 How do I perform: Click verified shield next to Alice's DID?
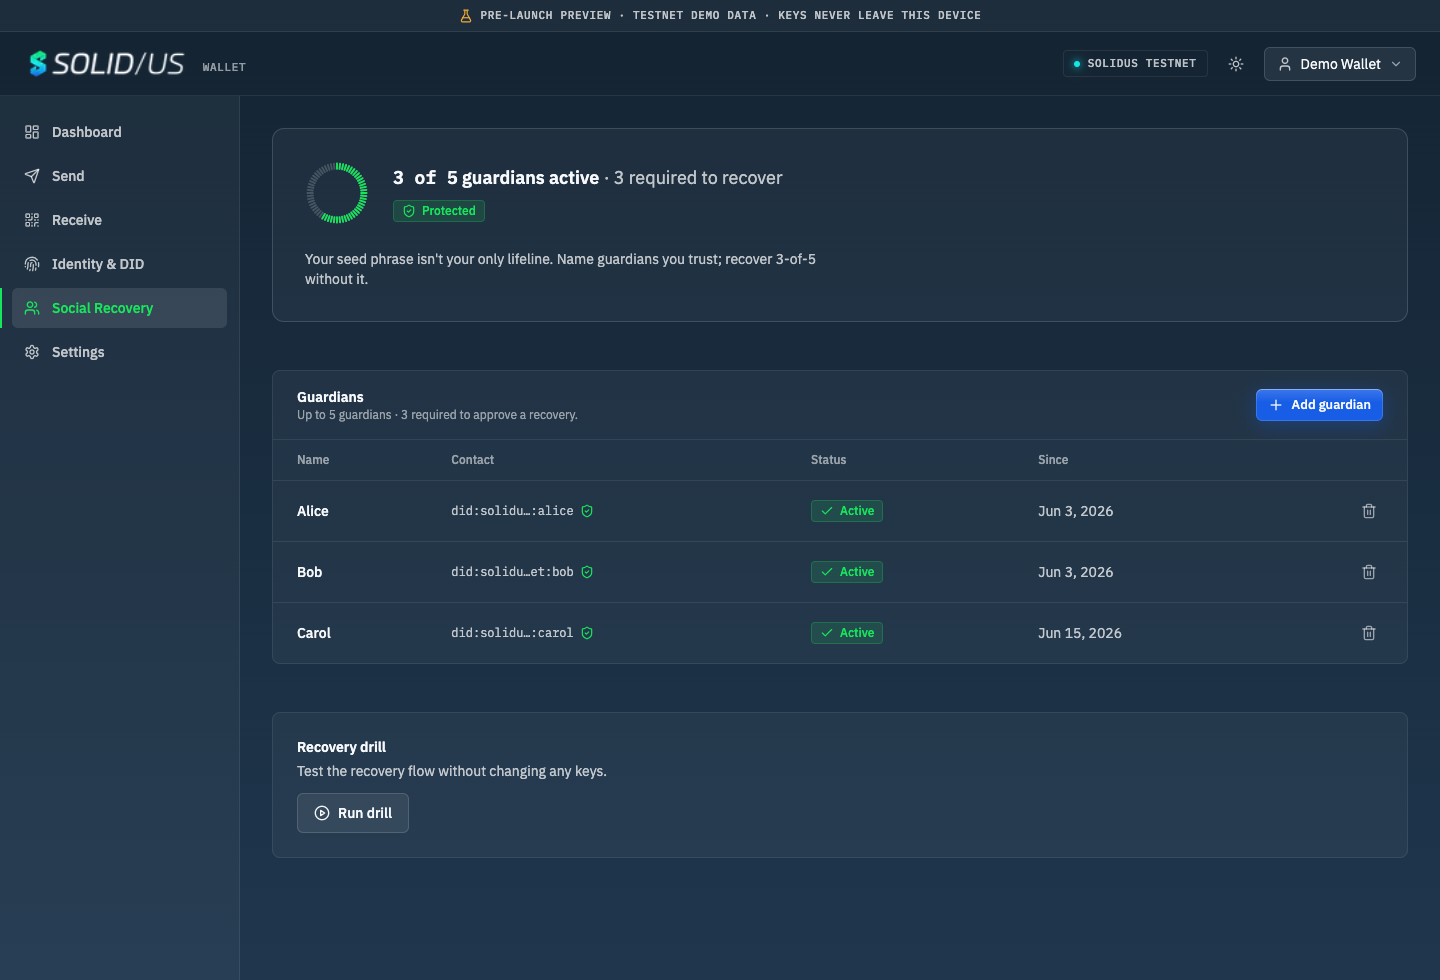587,511
